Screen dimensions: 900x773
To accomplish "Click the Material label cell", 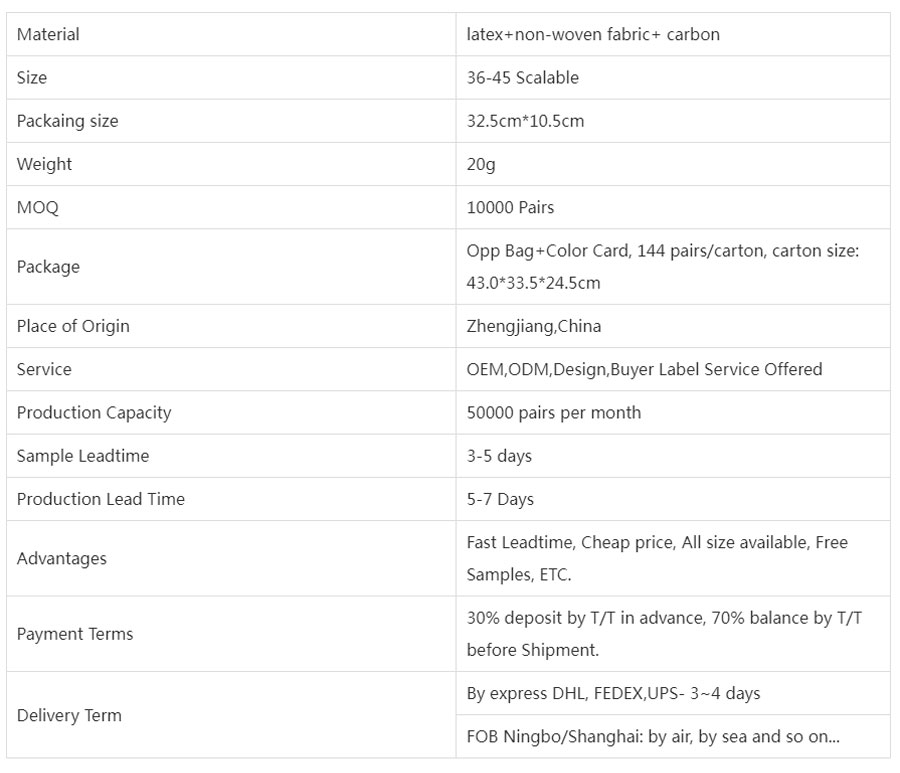I will [48, 35].
